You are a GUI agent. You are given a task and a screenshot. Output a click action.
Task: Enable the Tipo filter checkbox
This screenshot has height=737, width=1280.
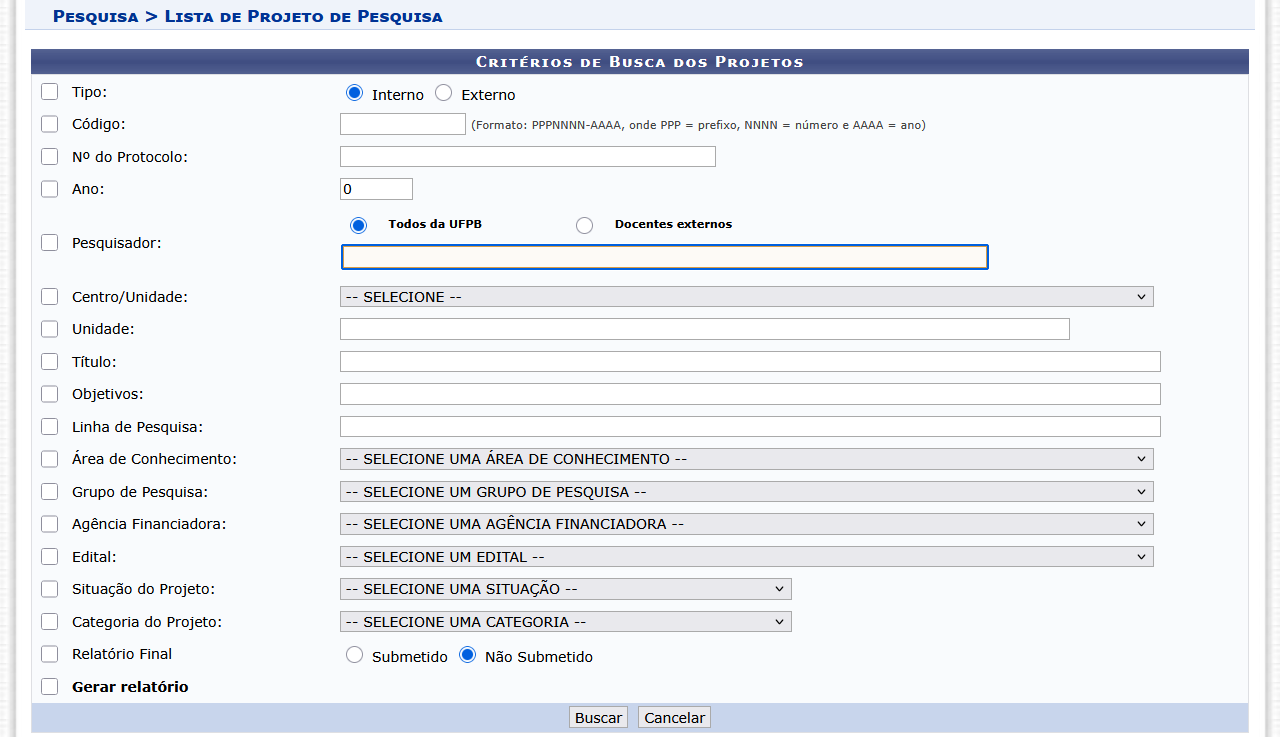pyautogui.click(x=50, y=92)
